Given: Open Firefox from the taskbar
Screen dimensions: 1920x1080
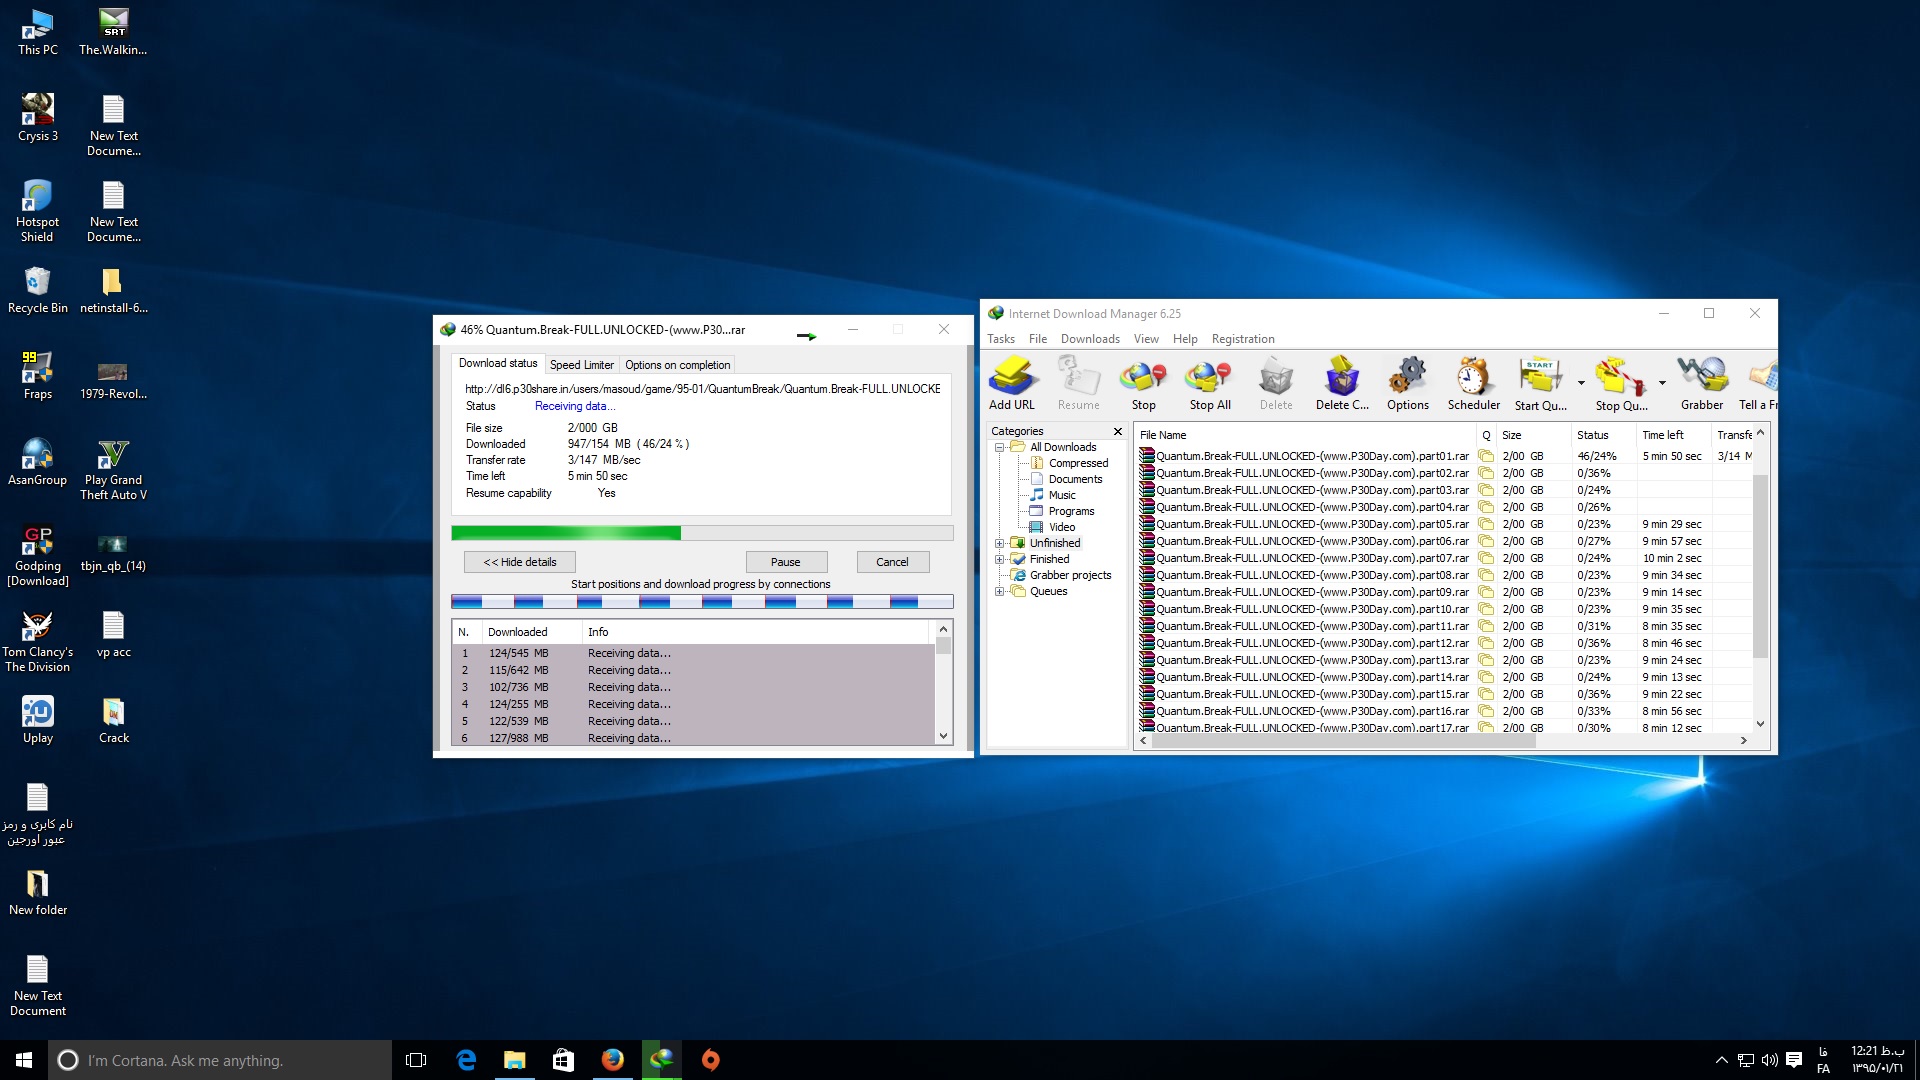Looking at the screenshot, I should tap(613, 1060).
